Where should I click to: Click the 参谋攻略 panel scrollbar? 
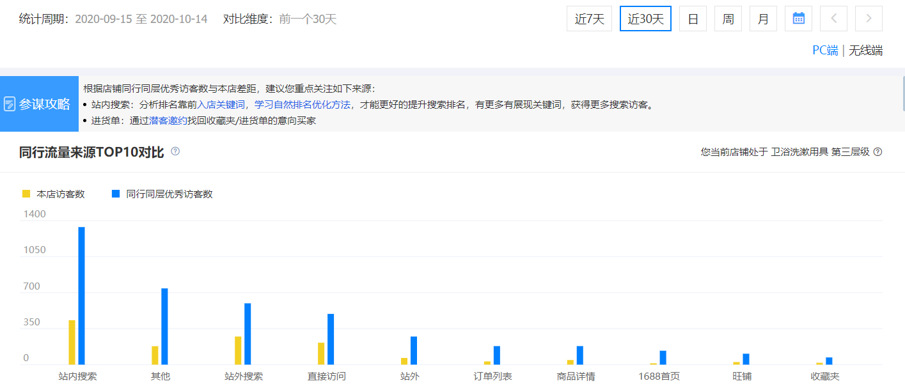[x=903, y=93]
